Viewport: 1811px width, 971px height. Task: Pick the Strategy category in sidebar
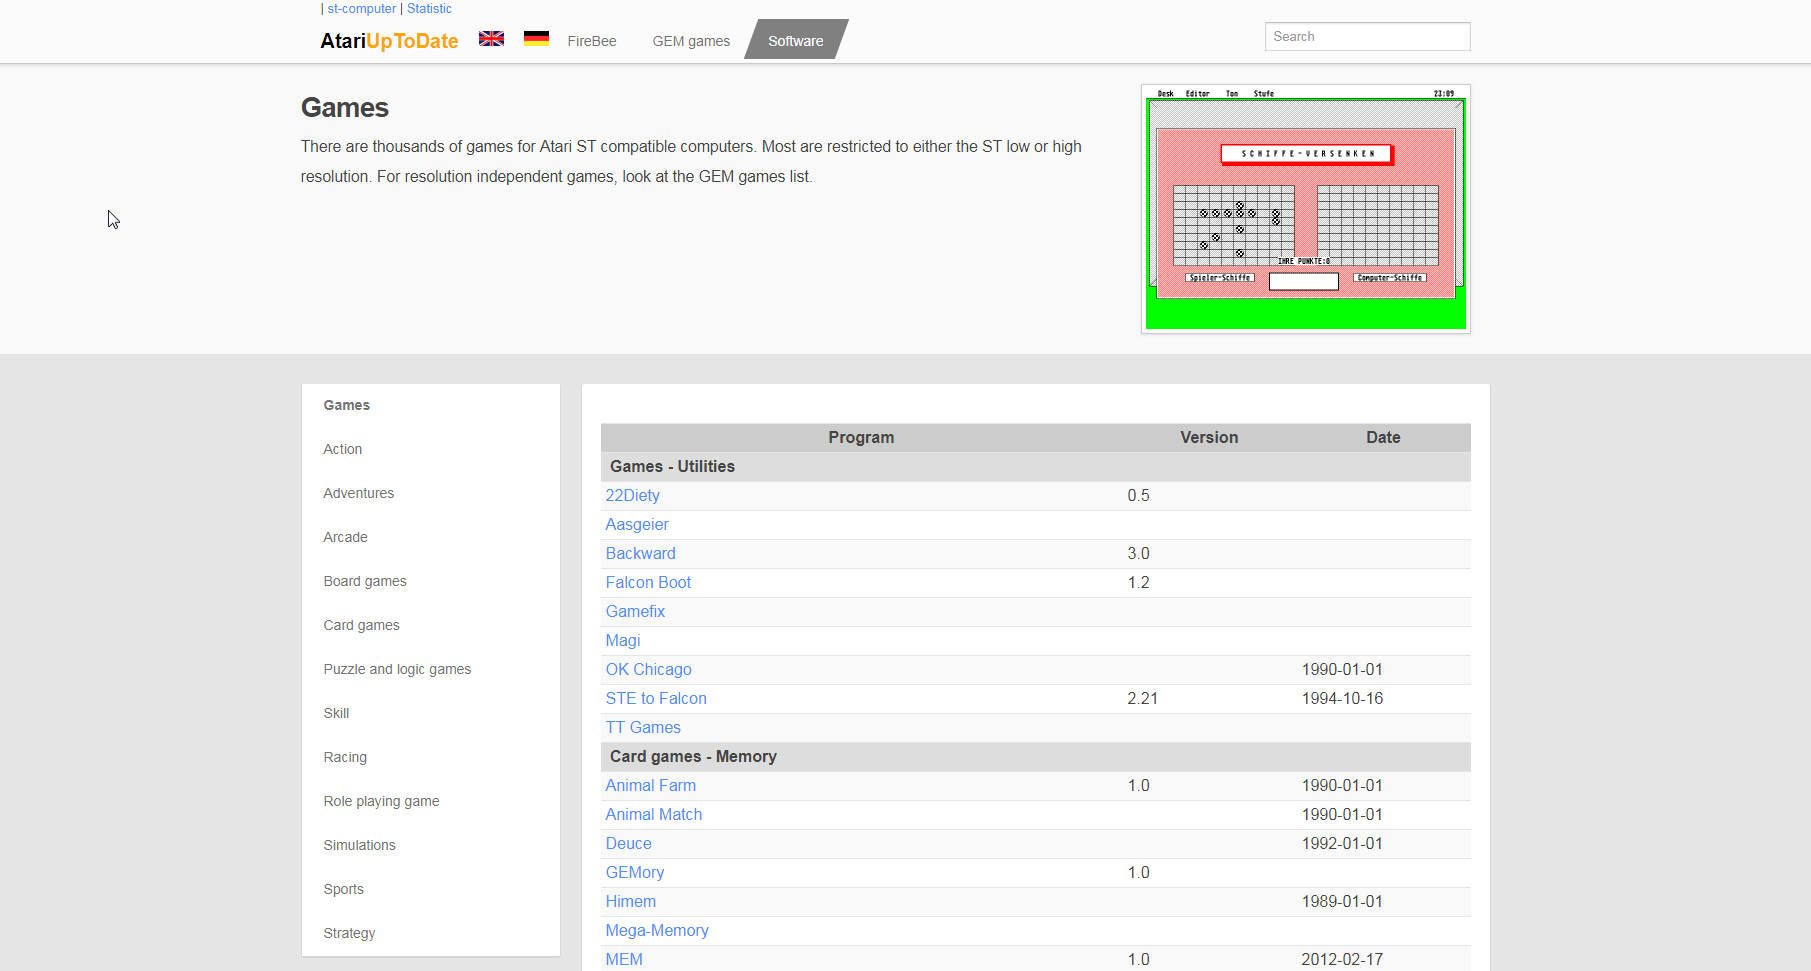click(349, 933)
